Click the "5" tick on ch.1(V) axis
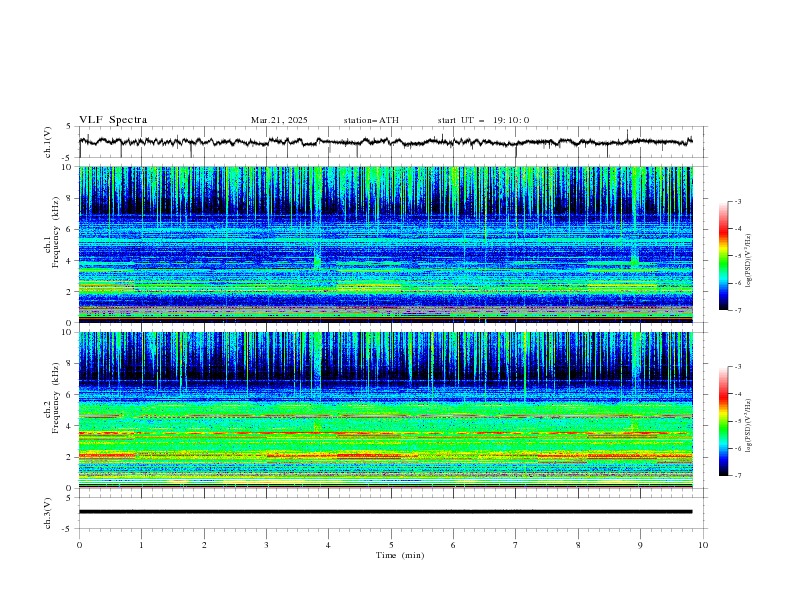792x612 pixels. [x=70, y=127]
